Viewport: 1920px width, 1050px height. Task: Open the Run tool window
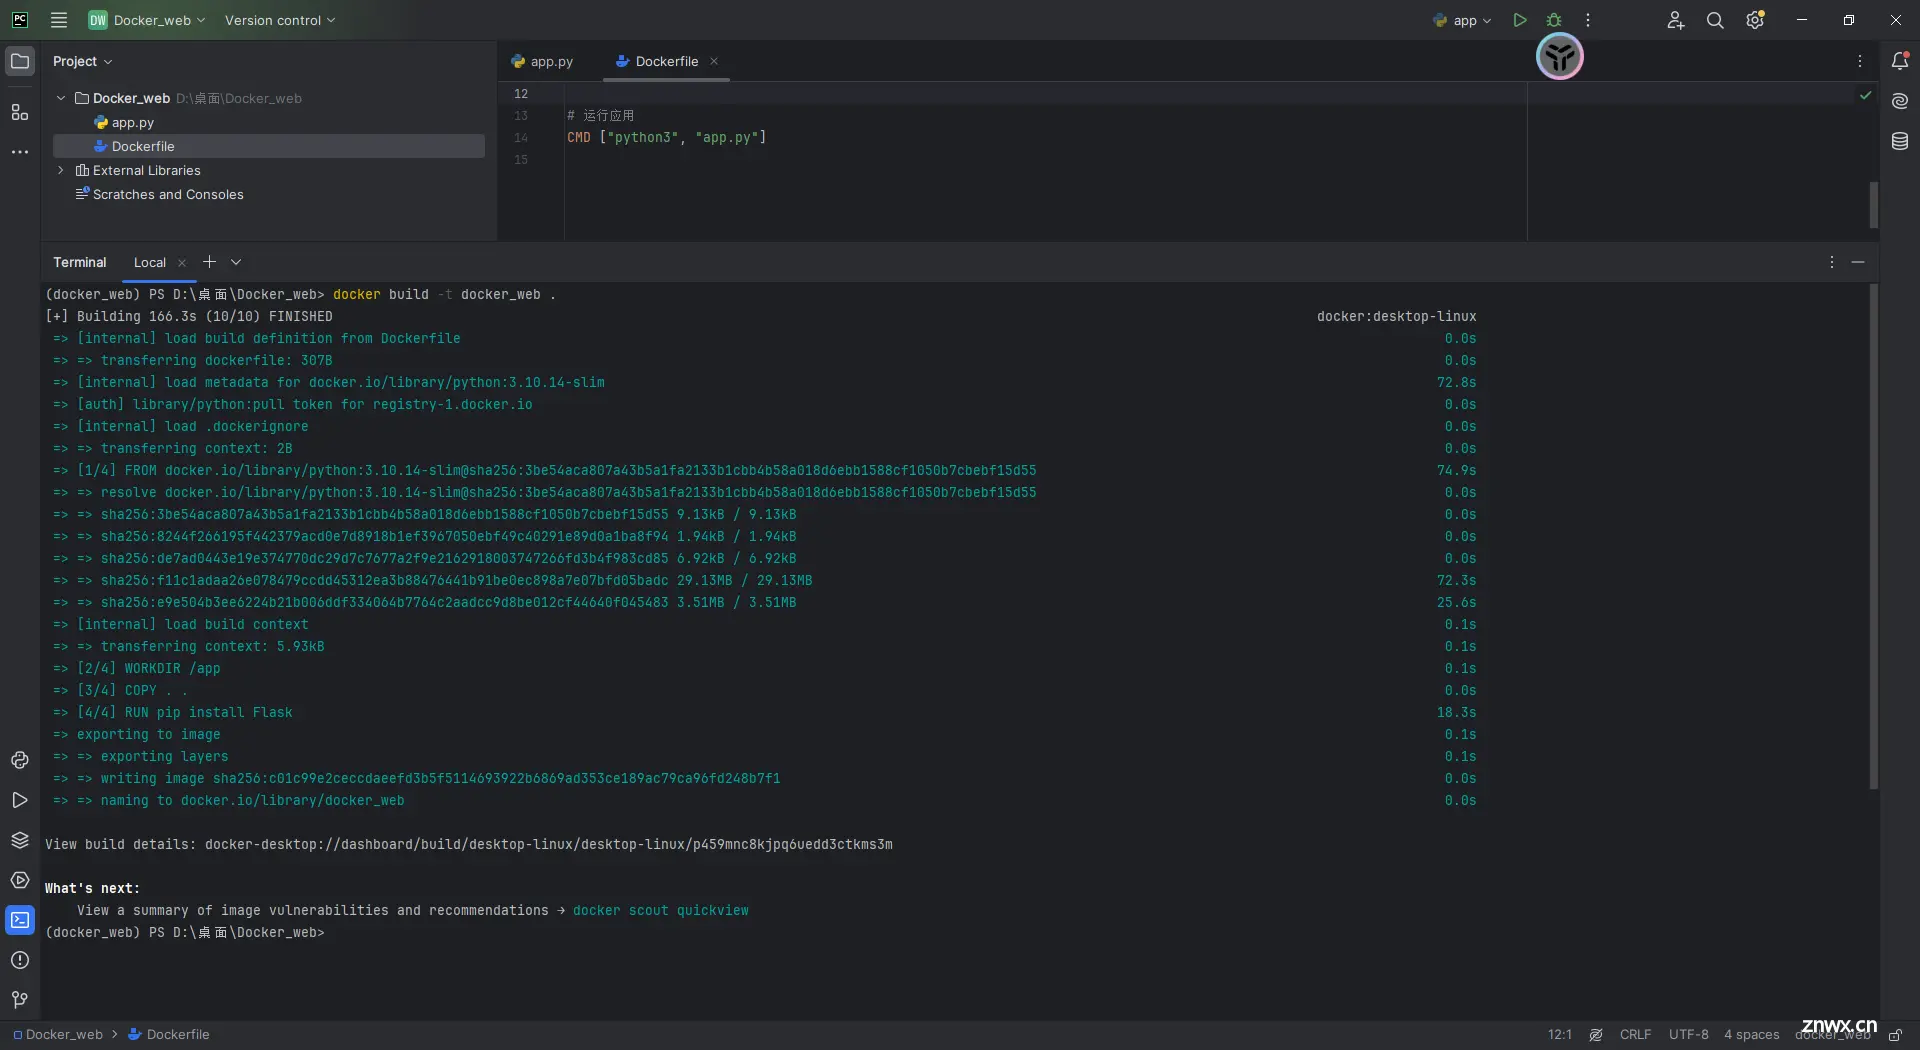(x=20, y=800)
